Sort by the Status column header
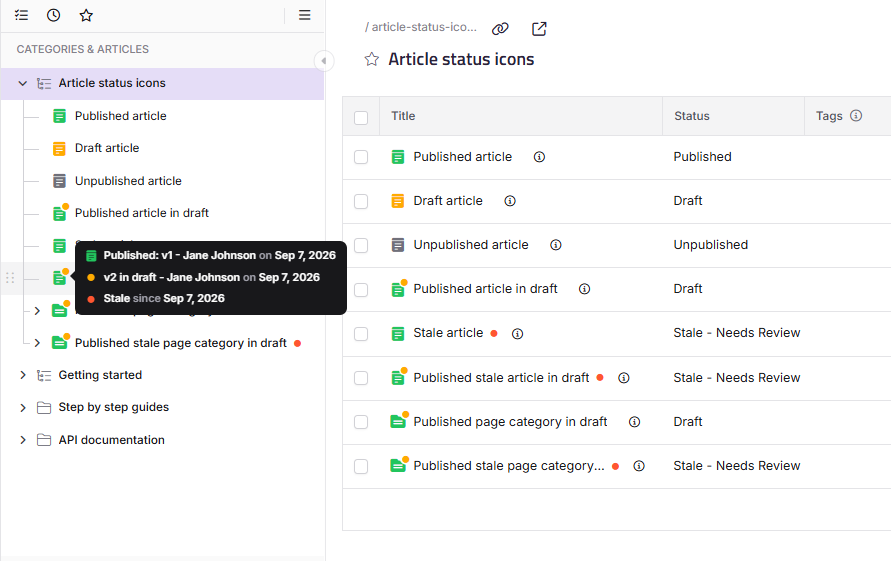 692,116
